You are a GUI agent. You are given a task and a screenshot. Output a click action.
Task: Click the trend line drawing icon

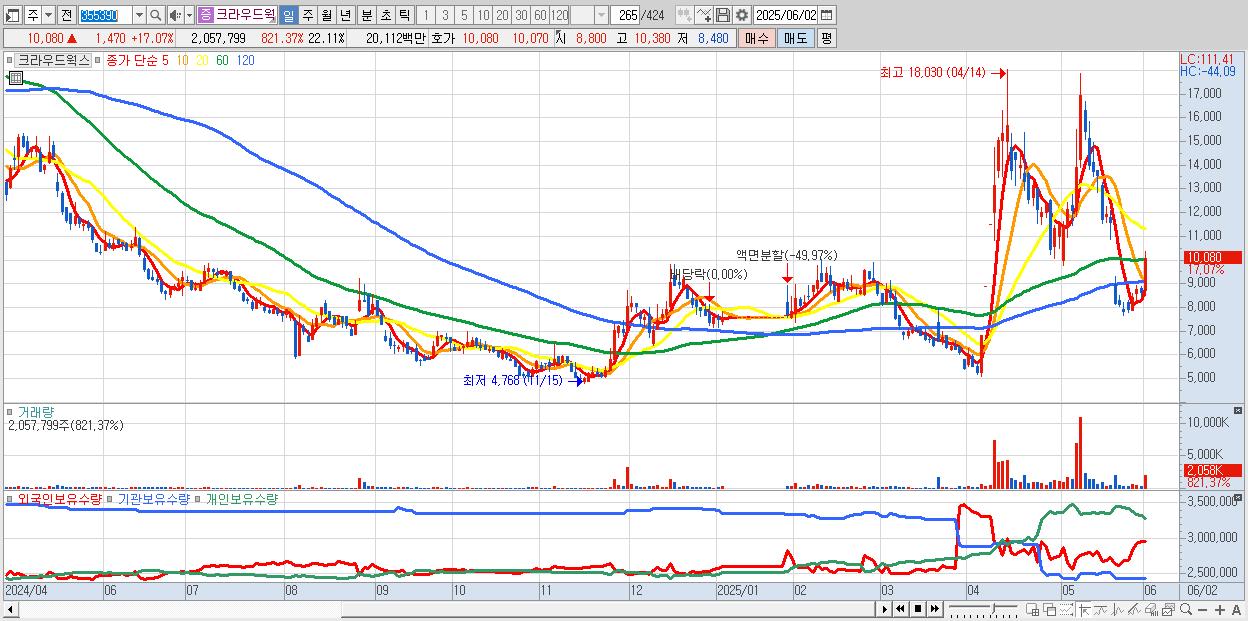tap(1101, 609)
